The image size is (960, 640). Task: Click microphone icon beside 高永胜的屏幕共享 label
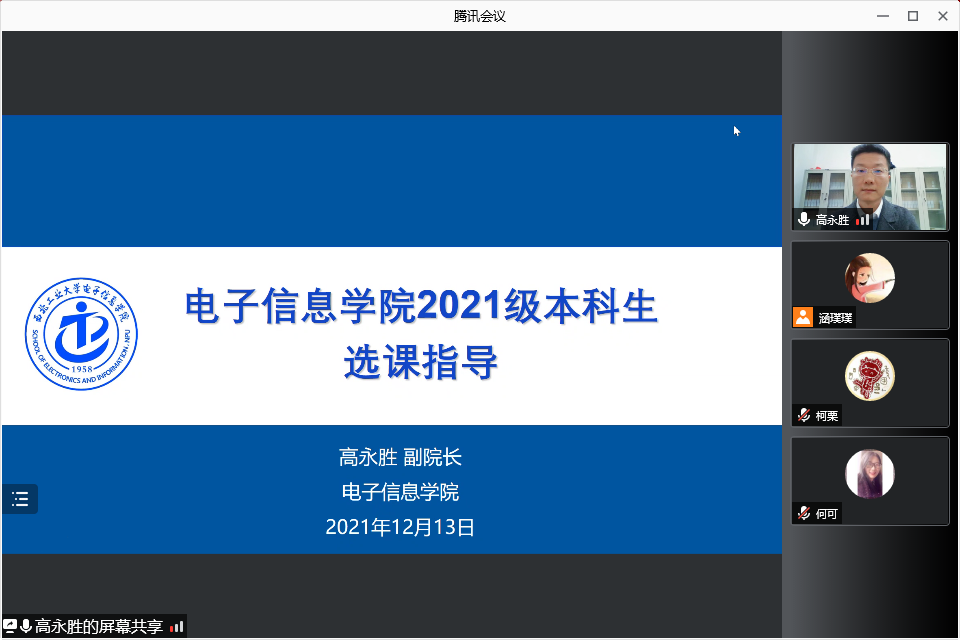(x=26, y=627)
